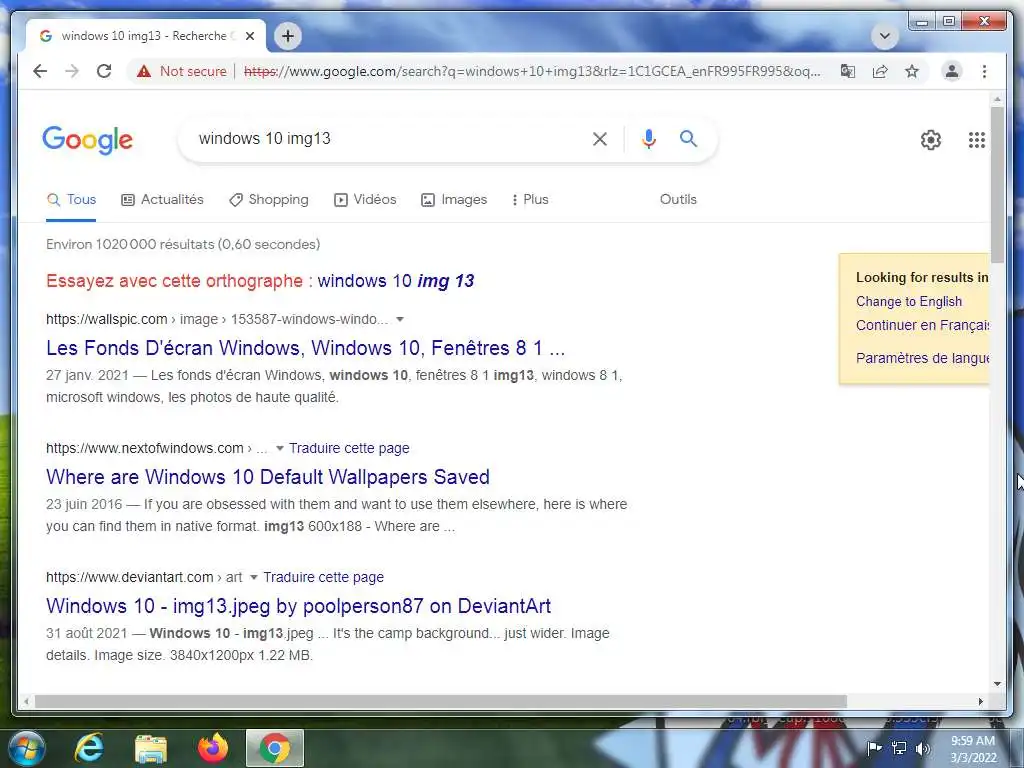Submit the search with the magnifier icon
Screen dimensions: 1024x768
coord(688,138)
